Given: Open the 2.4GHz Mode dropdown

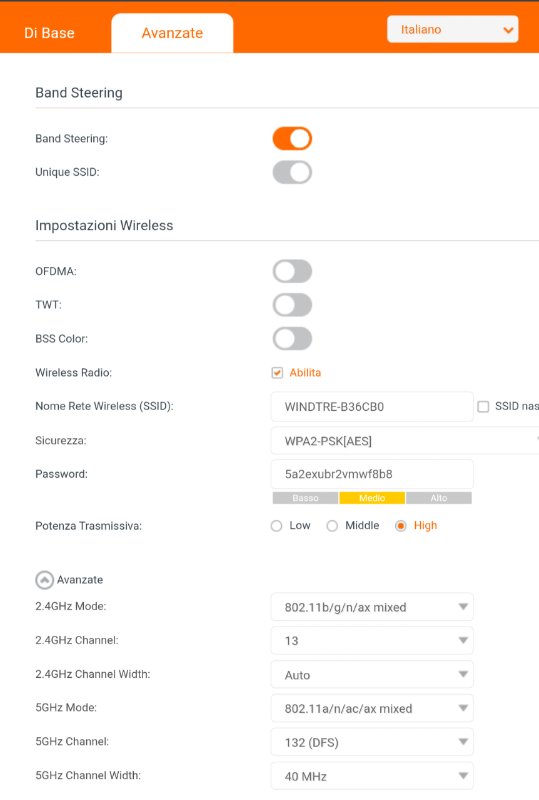Looking at the screenshot, I should pos(372,607).
